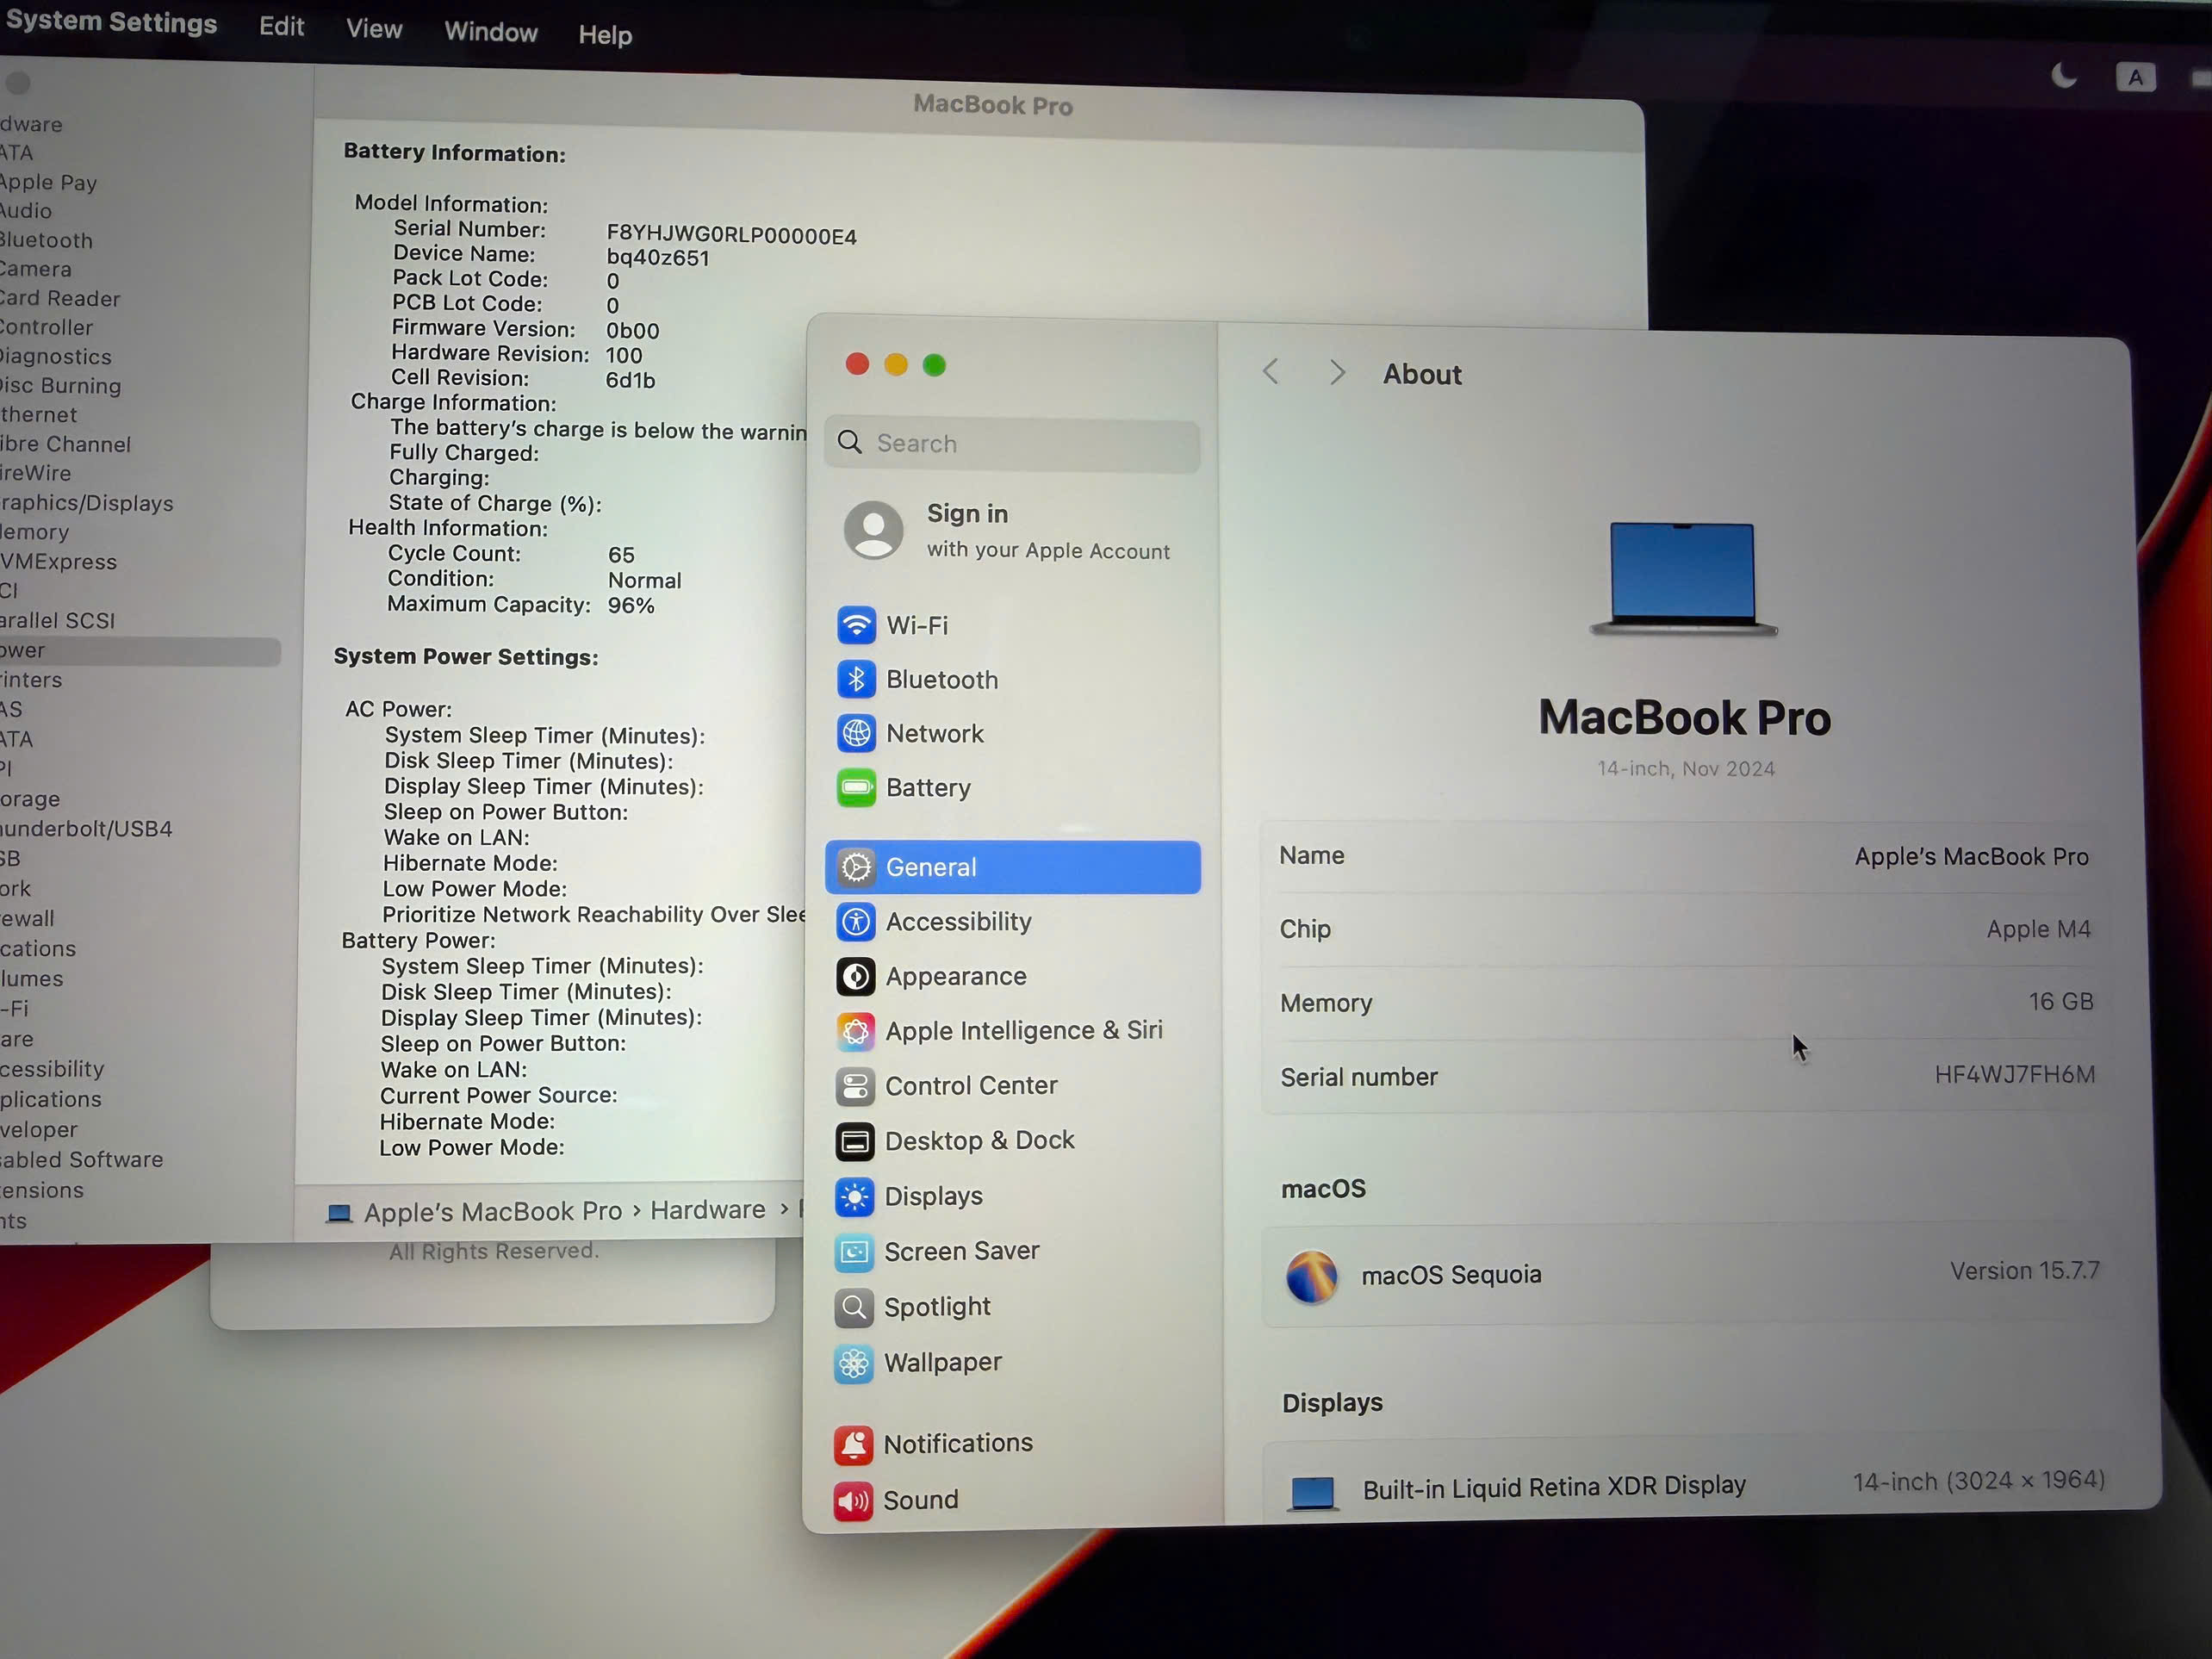Open the Wallpaper flower icon
The image size is (2212, 1659).
tap(854, 1363)
